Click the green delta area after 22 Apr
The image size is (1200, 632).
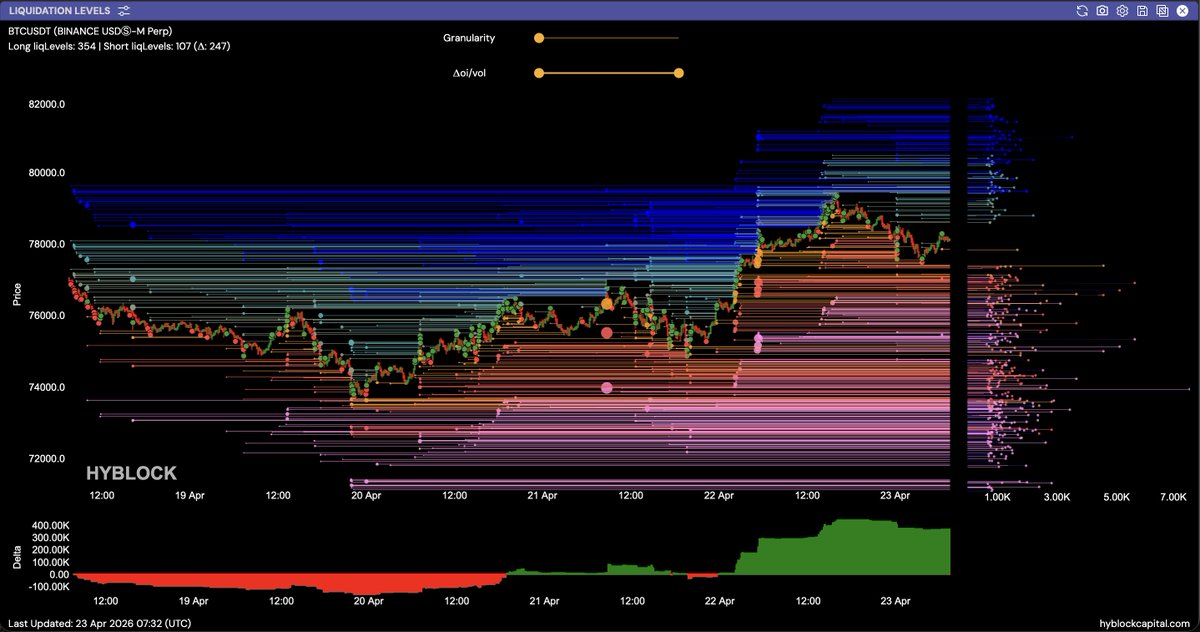[850, 548]
